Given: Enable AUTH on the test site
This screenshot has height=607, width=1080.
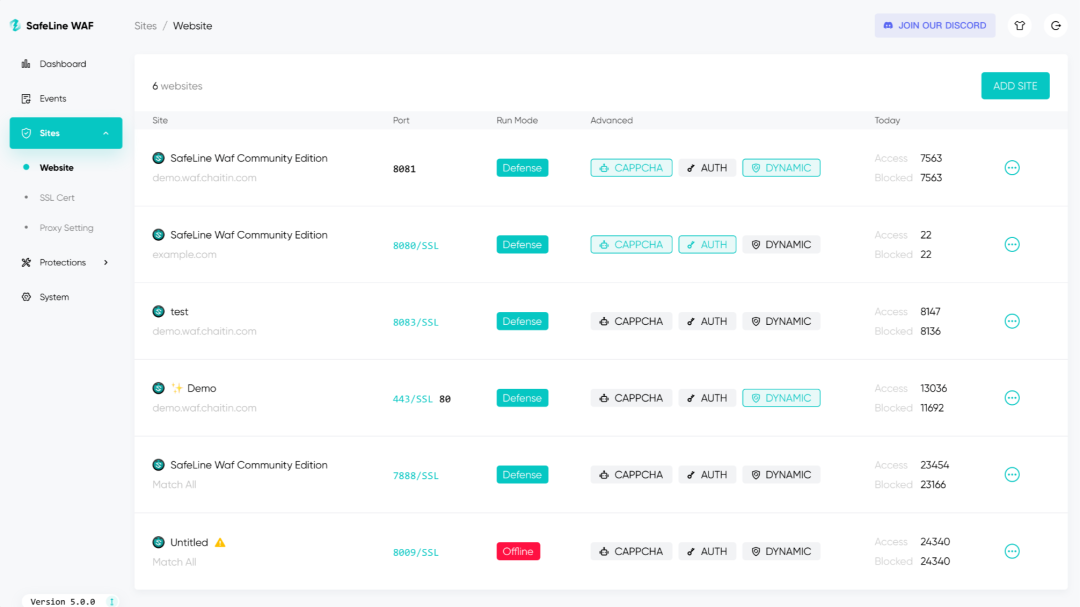Looking at the screenshot, I should [707, 321].
